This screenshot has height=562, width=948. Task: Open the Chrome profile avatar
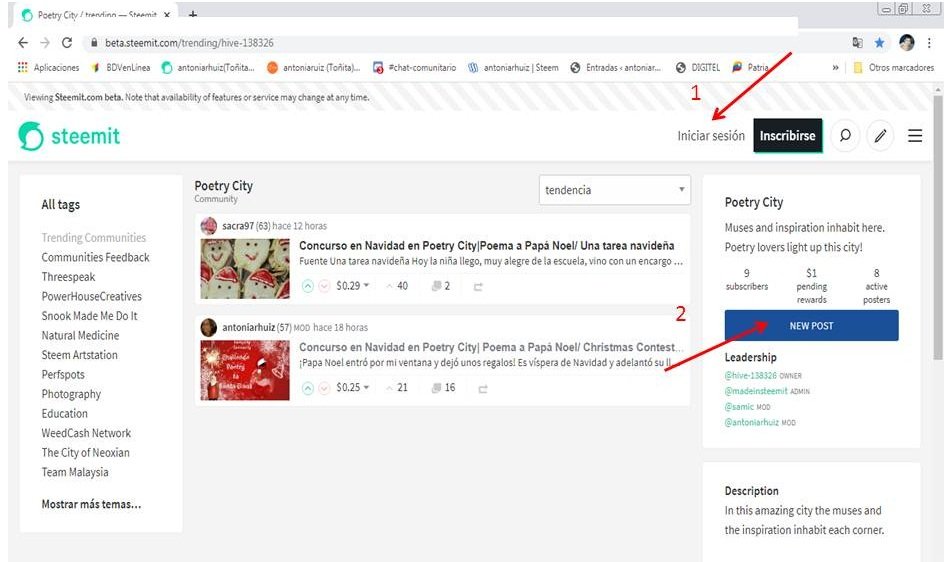point(906,42)
